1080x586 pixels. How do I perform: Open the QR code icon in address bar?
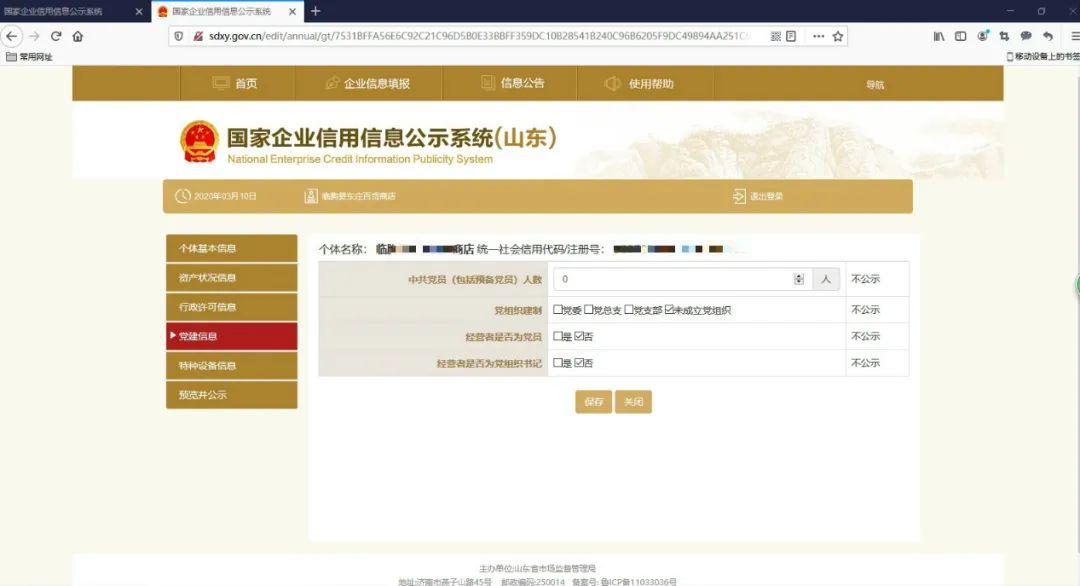(775, 36)
